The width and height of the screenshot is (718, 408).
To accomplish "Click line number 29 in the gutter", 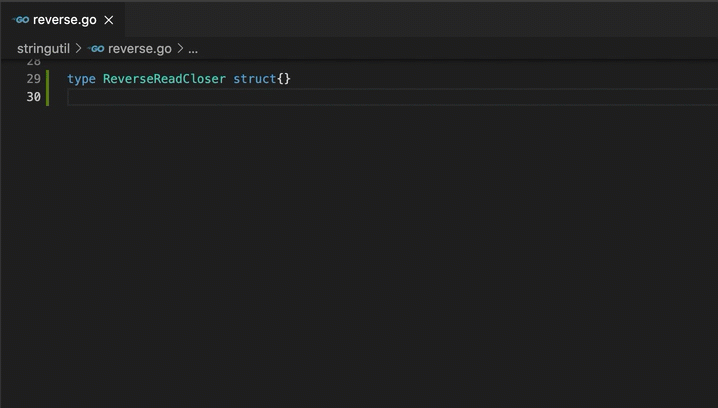I will [33, 78].
